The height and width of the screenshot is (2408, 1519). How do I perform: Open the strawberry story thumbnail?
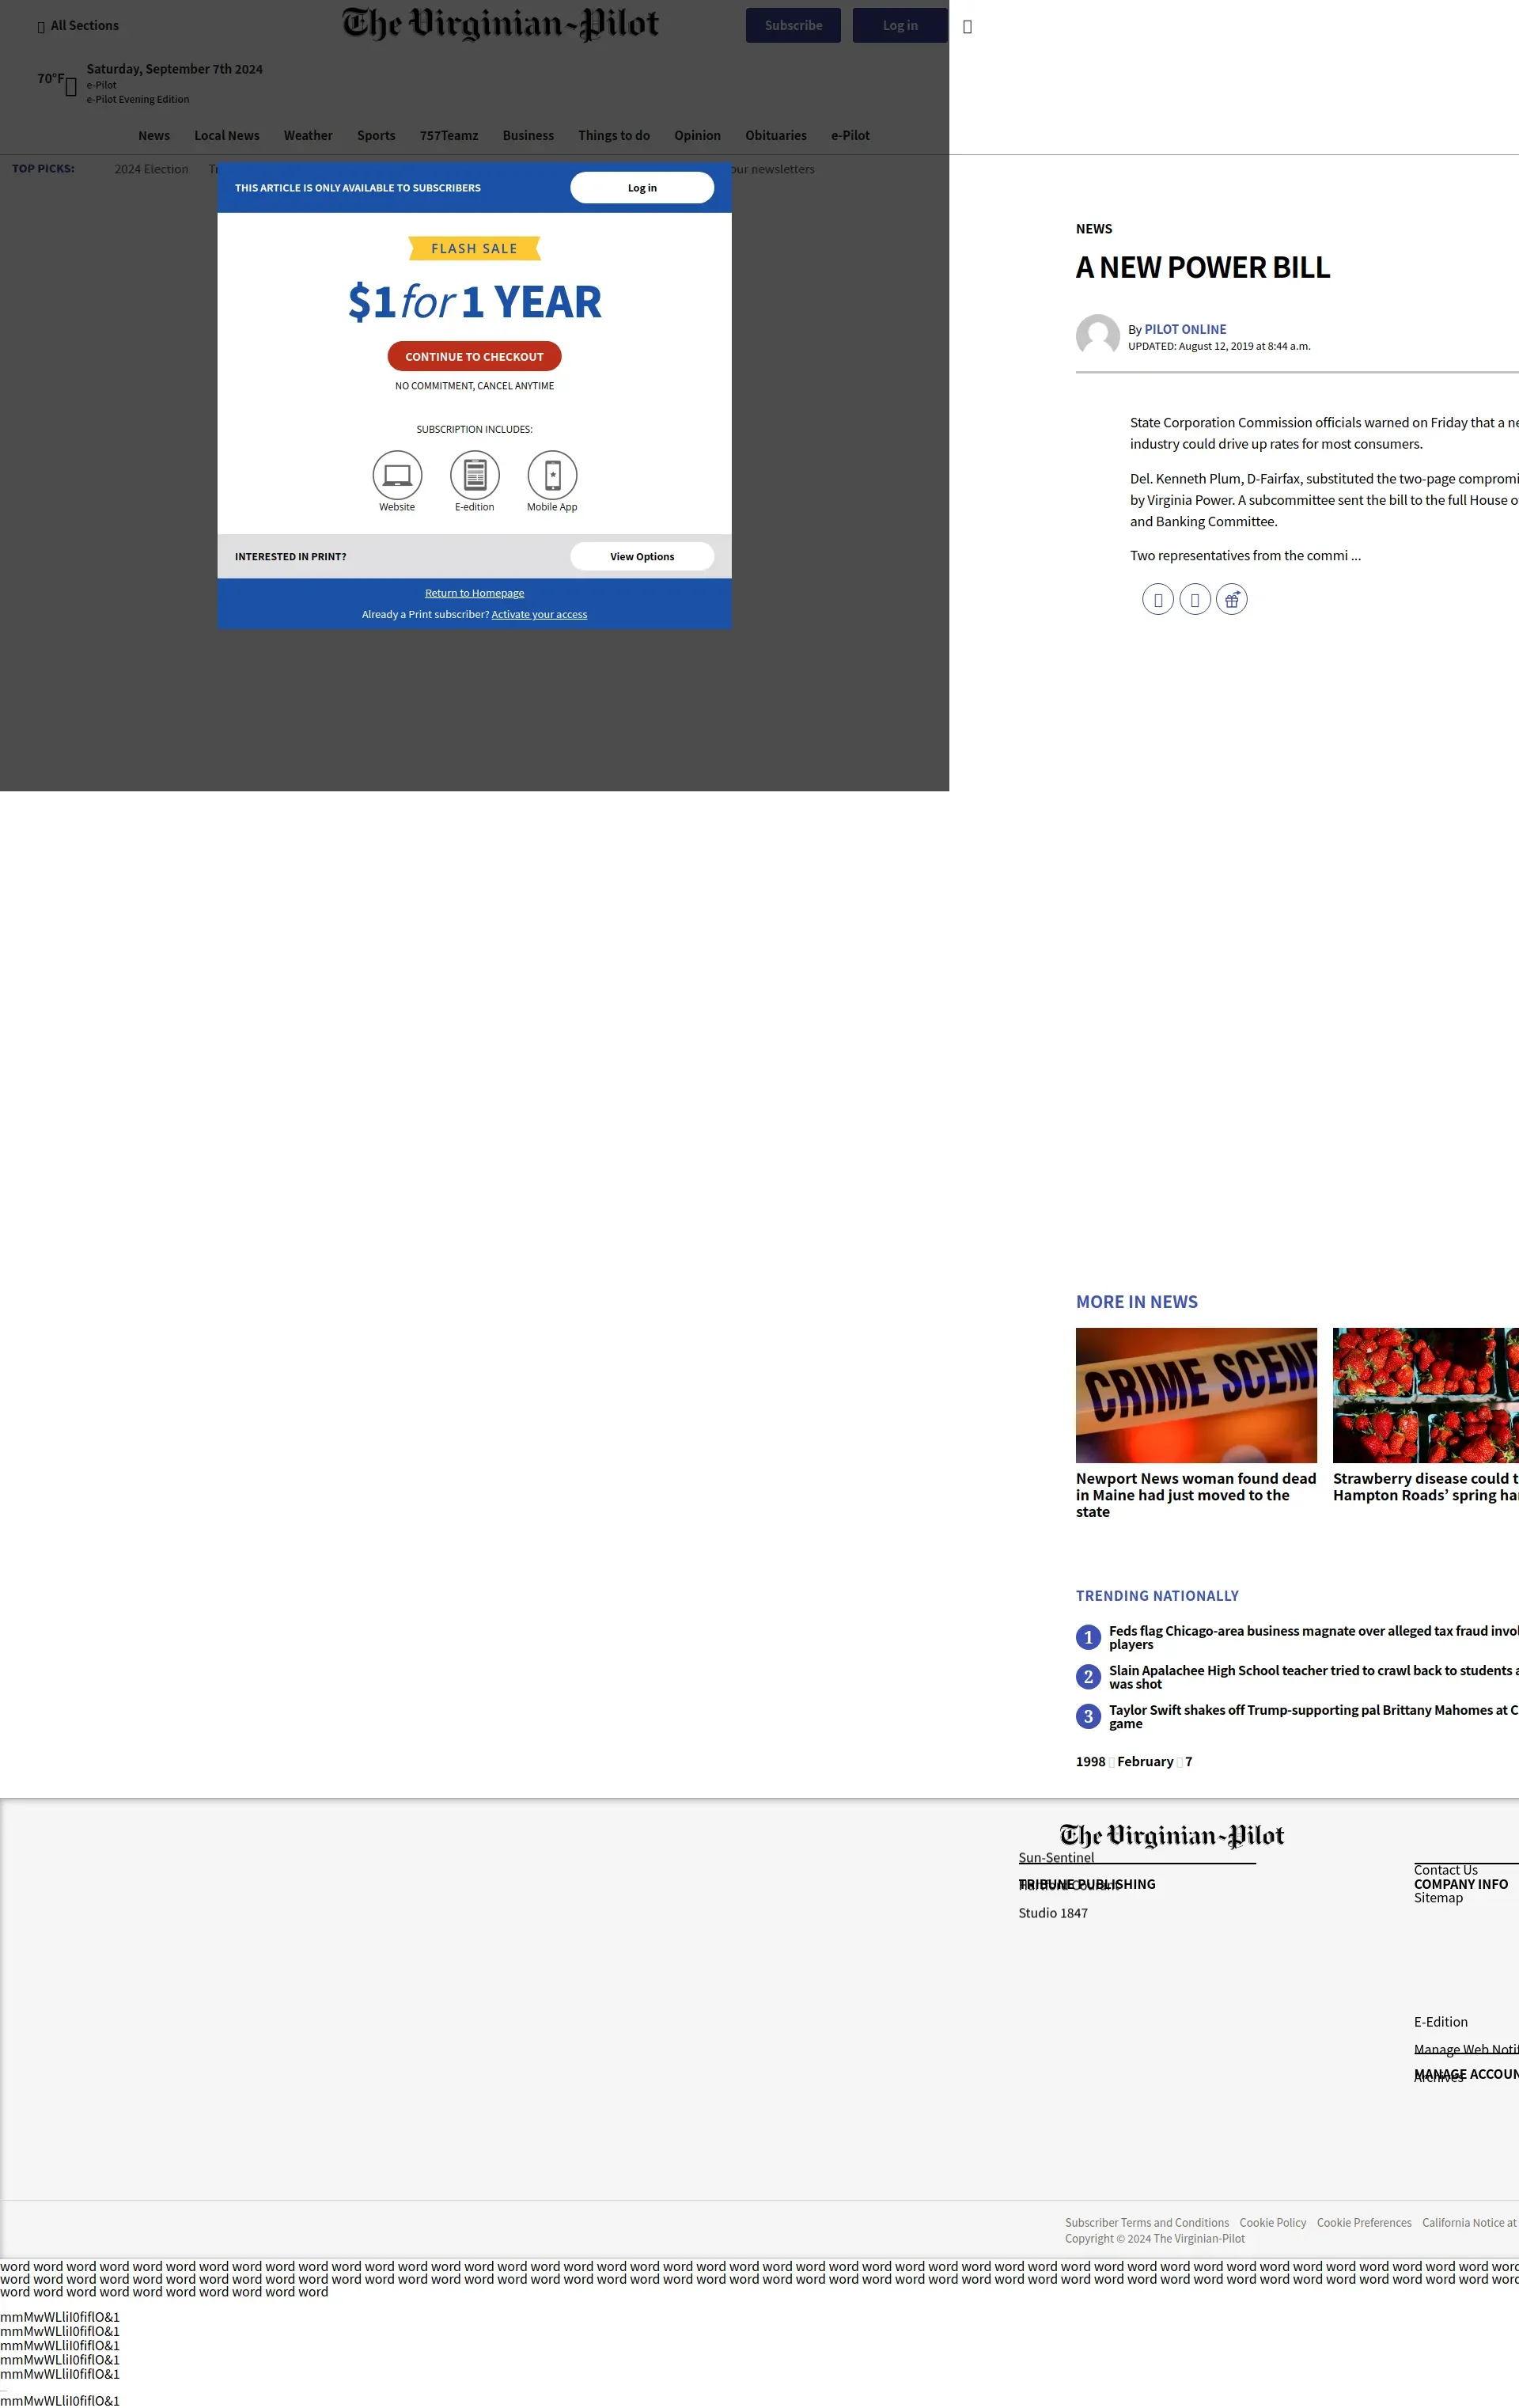(x=1426, y=1395)
